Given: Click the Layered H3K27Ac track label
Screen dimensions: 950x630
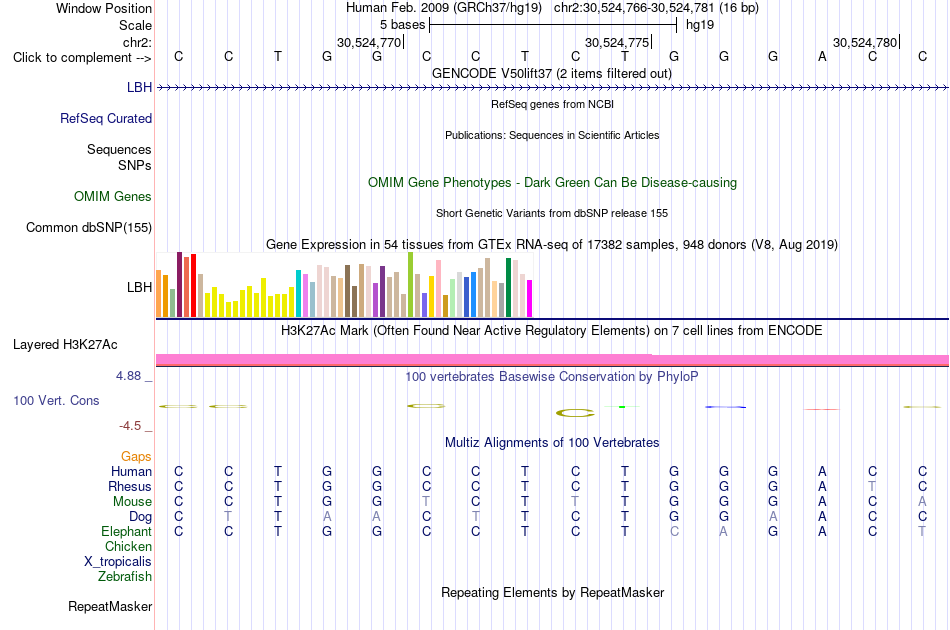Looking at the screenshot, I should (x=65, y=345).
